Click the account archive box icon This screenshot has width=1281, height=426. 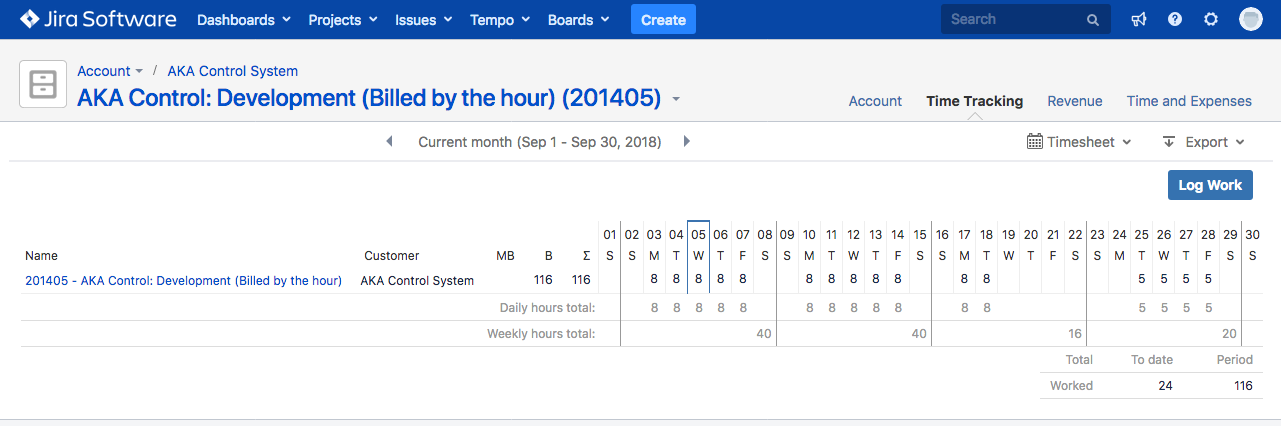(43, 84)
